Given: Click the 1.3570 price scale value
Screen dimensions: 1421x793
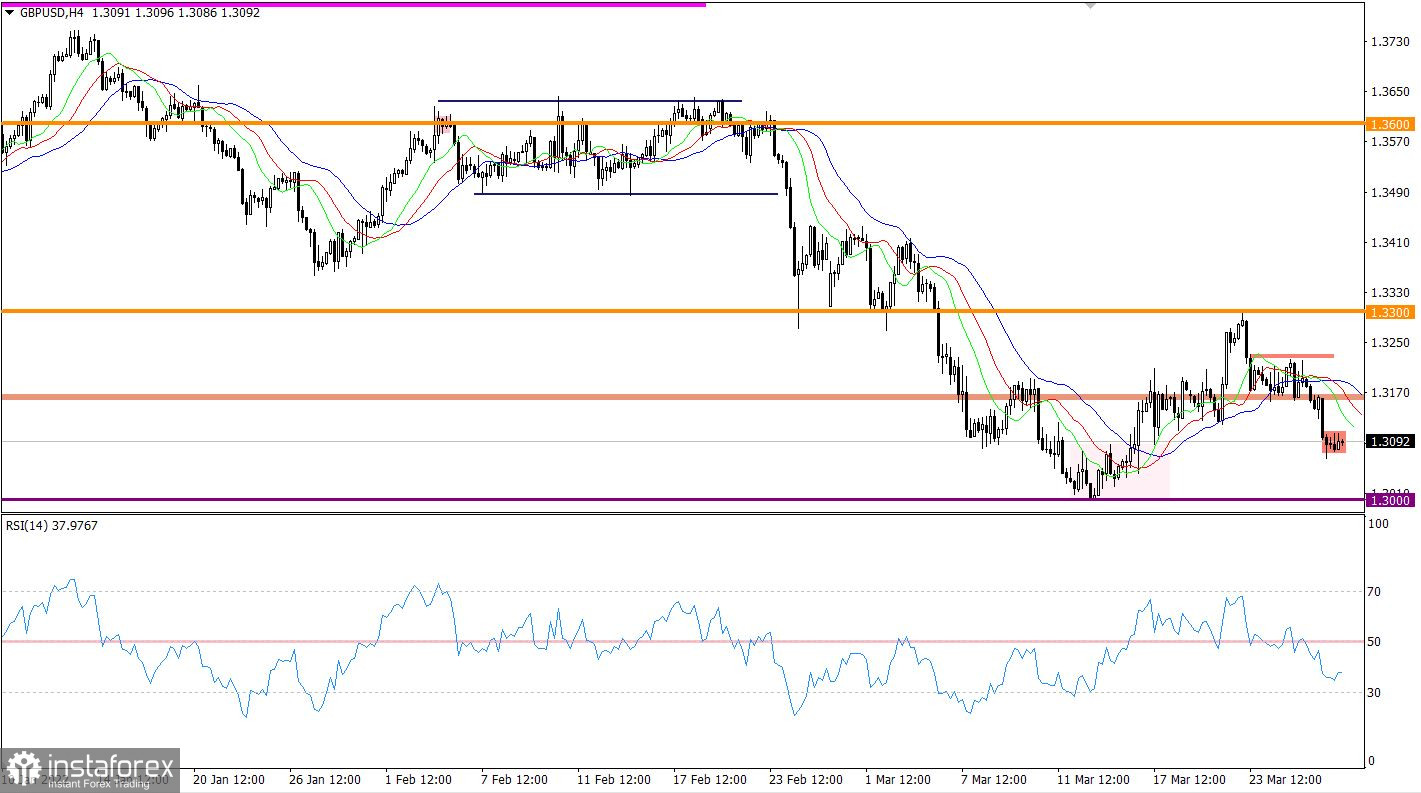Looking at the screenshot, I should coord(1391,142).
